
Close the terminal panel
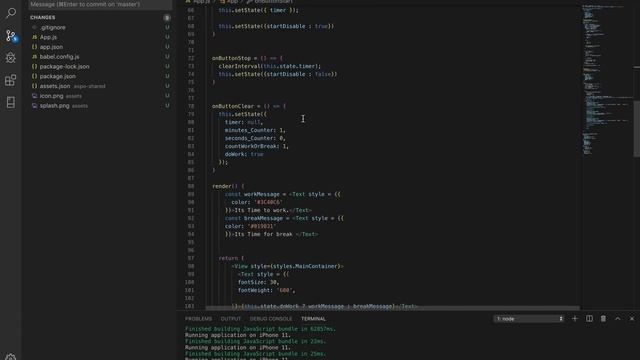pos(632,318)
